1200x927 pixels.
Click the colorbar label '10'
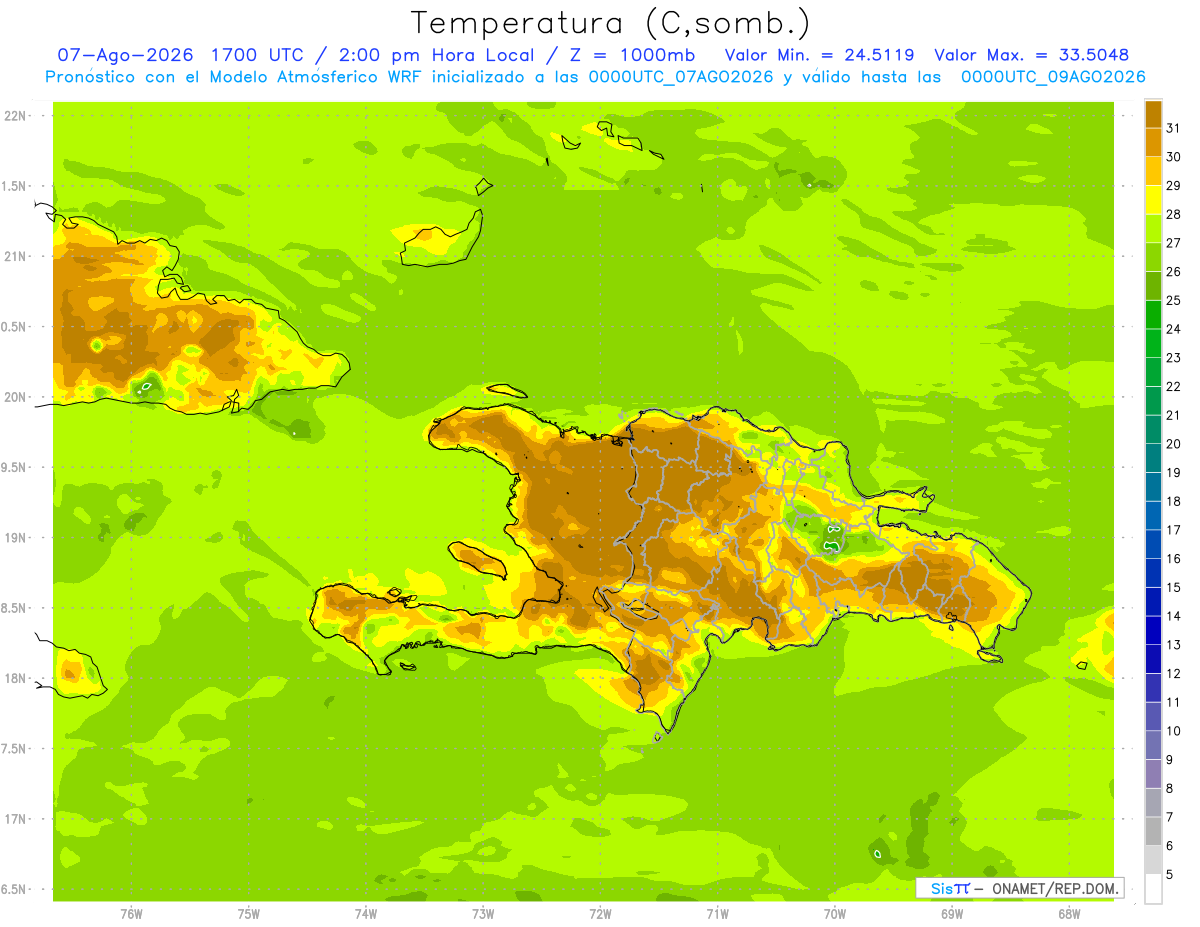click(1174, 731)
